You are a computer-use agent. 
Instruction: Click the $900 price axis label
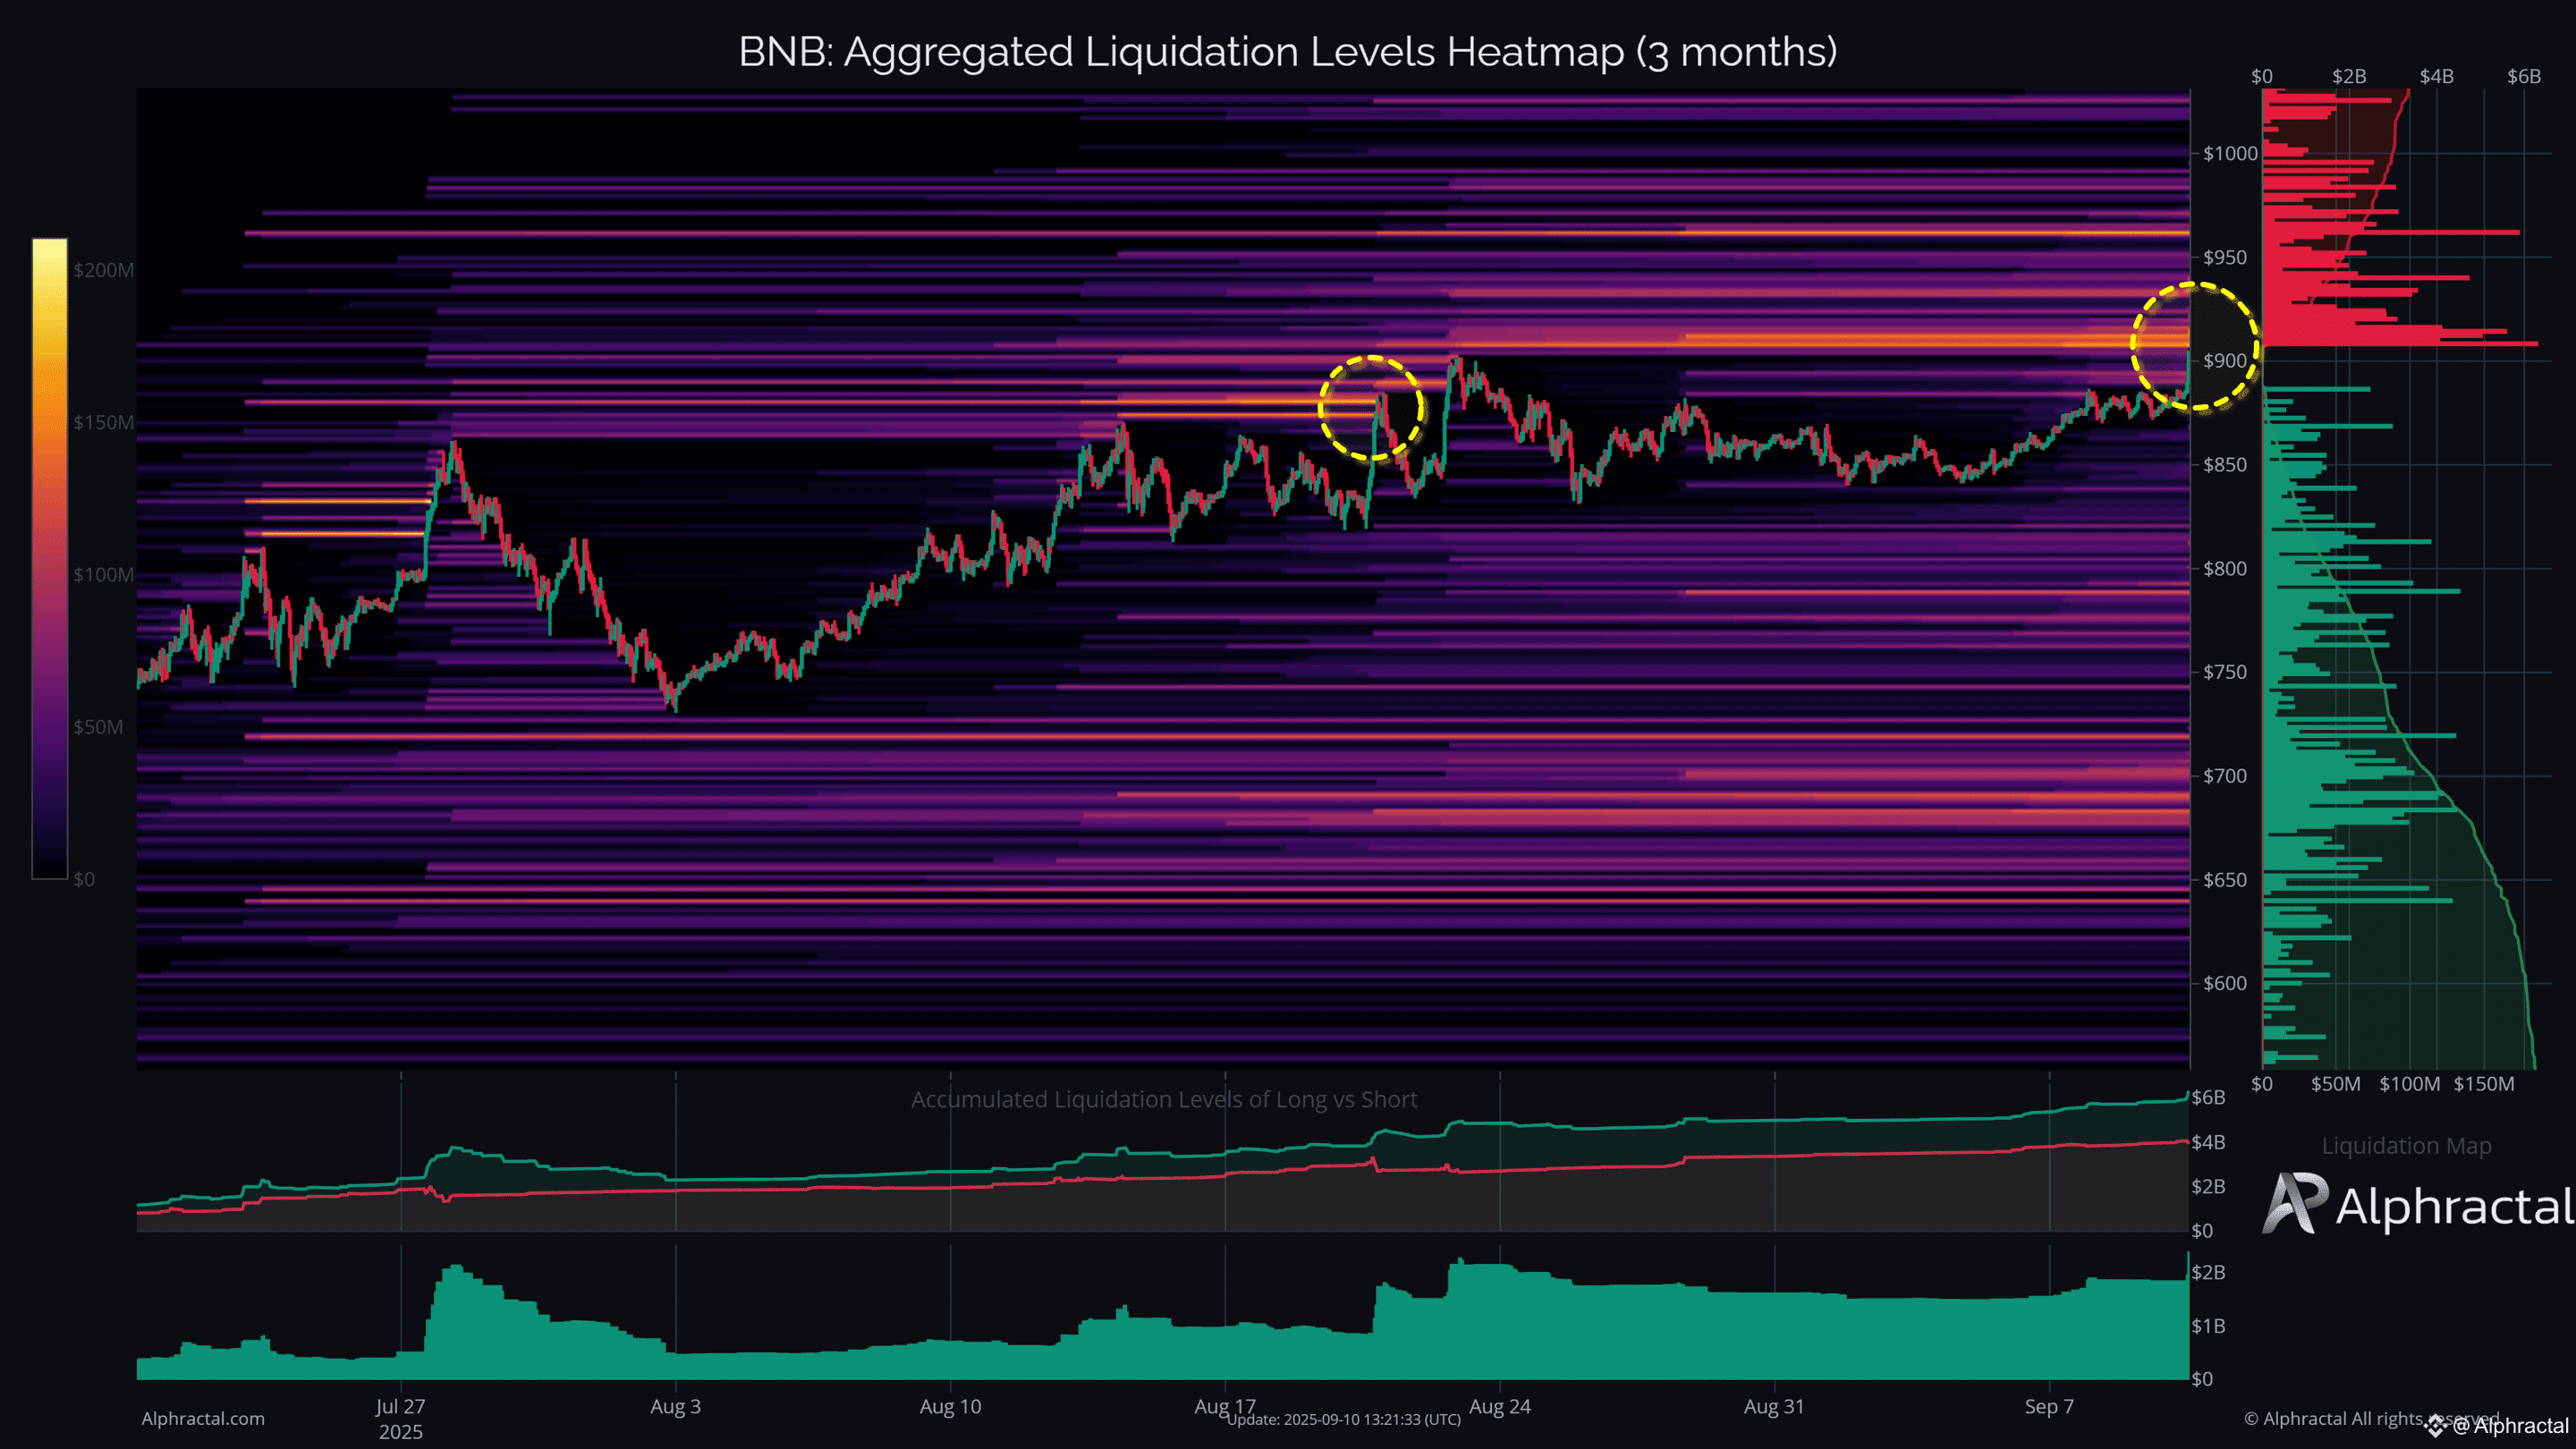coord(2225,361)
